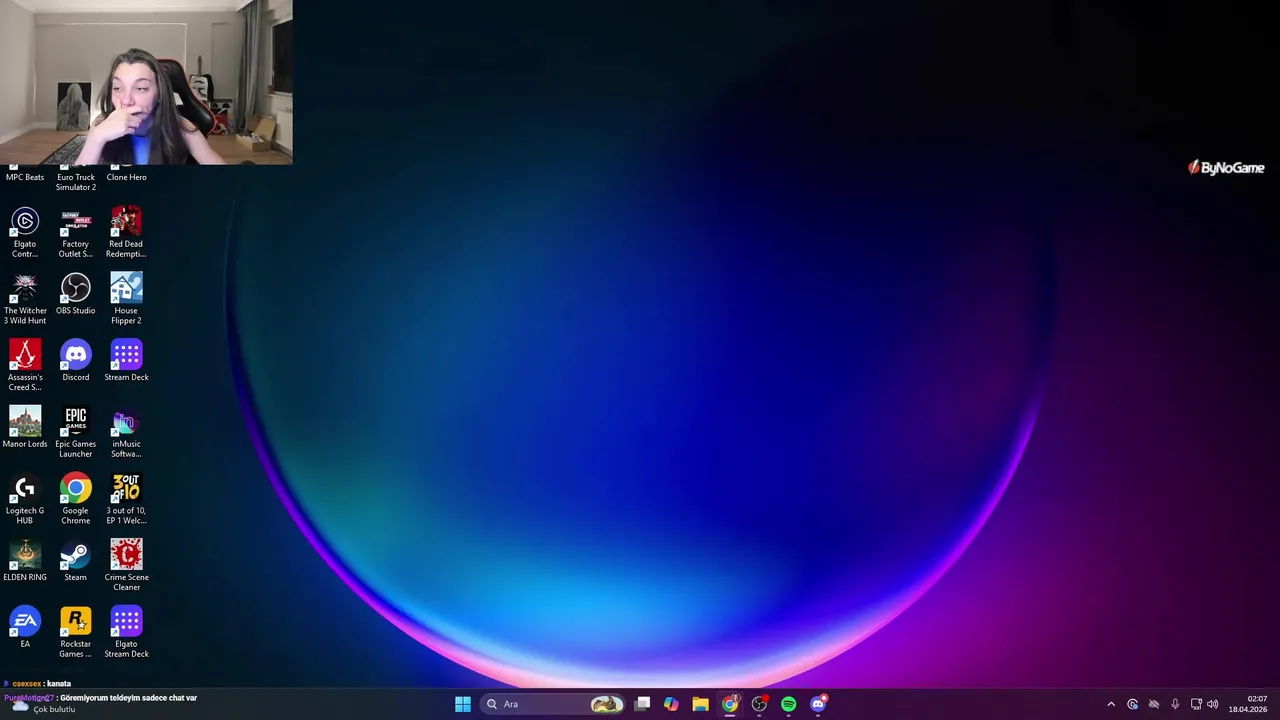1280x720 pixels.
Task: Open Task View from the taskbar
Action: coord(643,704)
